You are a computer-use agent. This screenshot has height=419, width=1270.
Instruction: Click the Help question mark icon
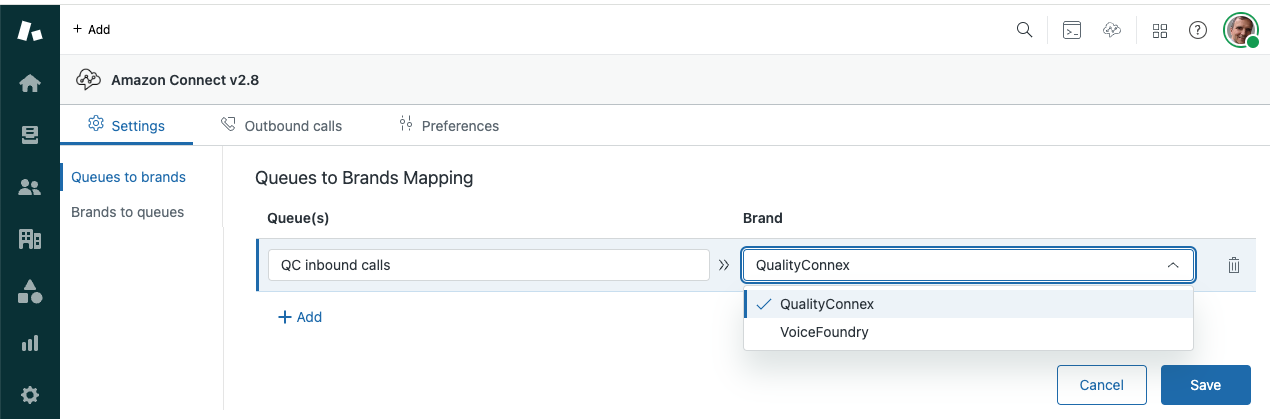(1197, 30)
